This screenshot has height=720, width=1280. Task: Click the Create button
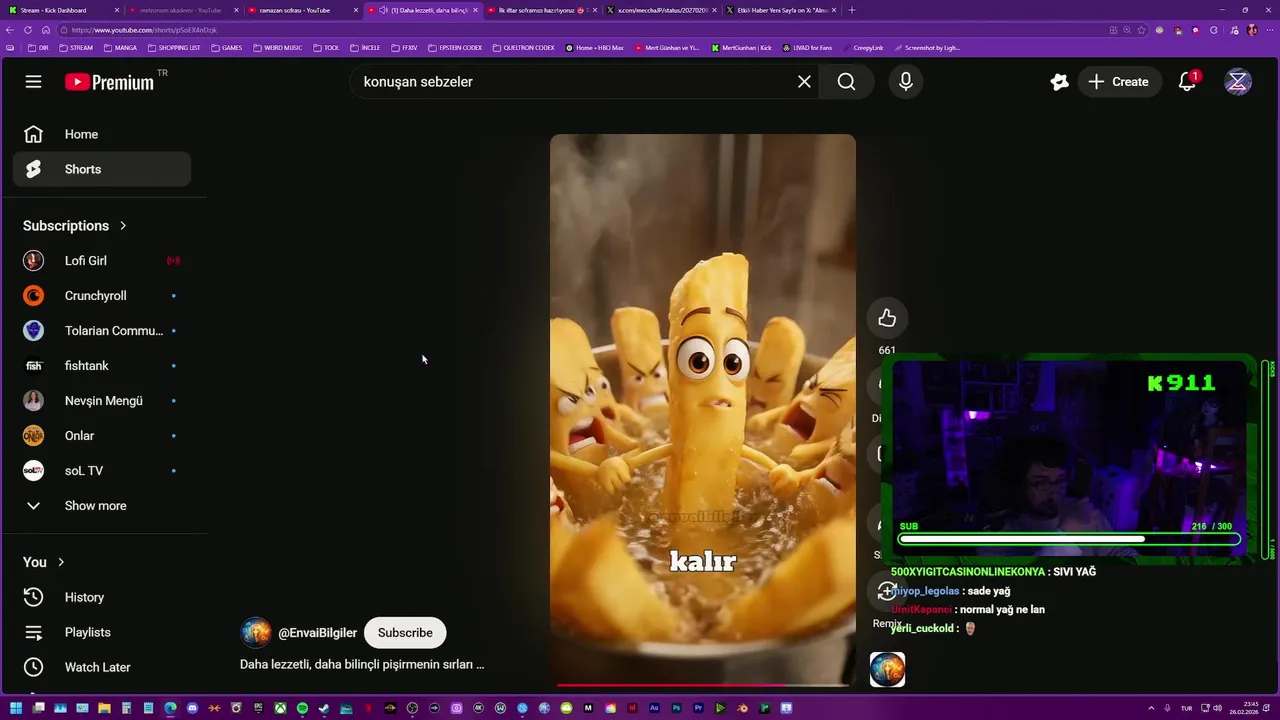point(1119,82)
